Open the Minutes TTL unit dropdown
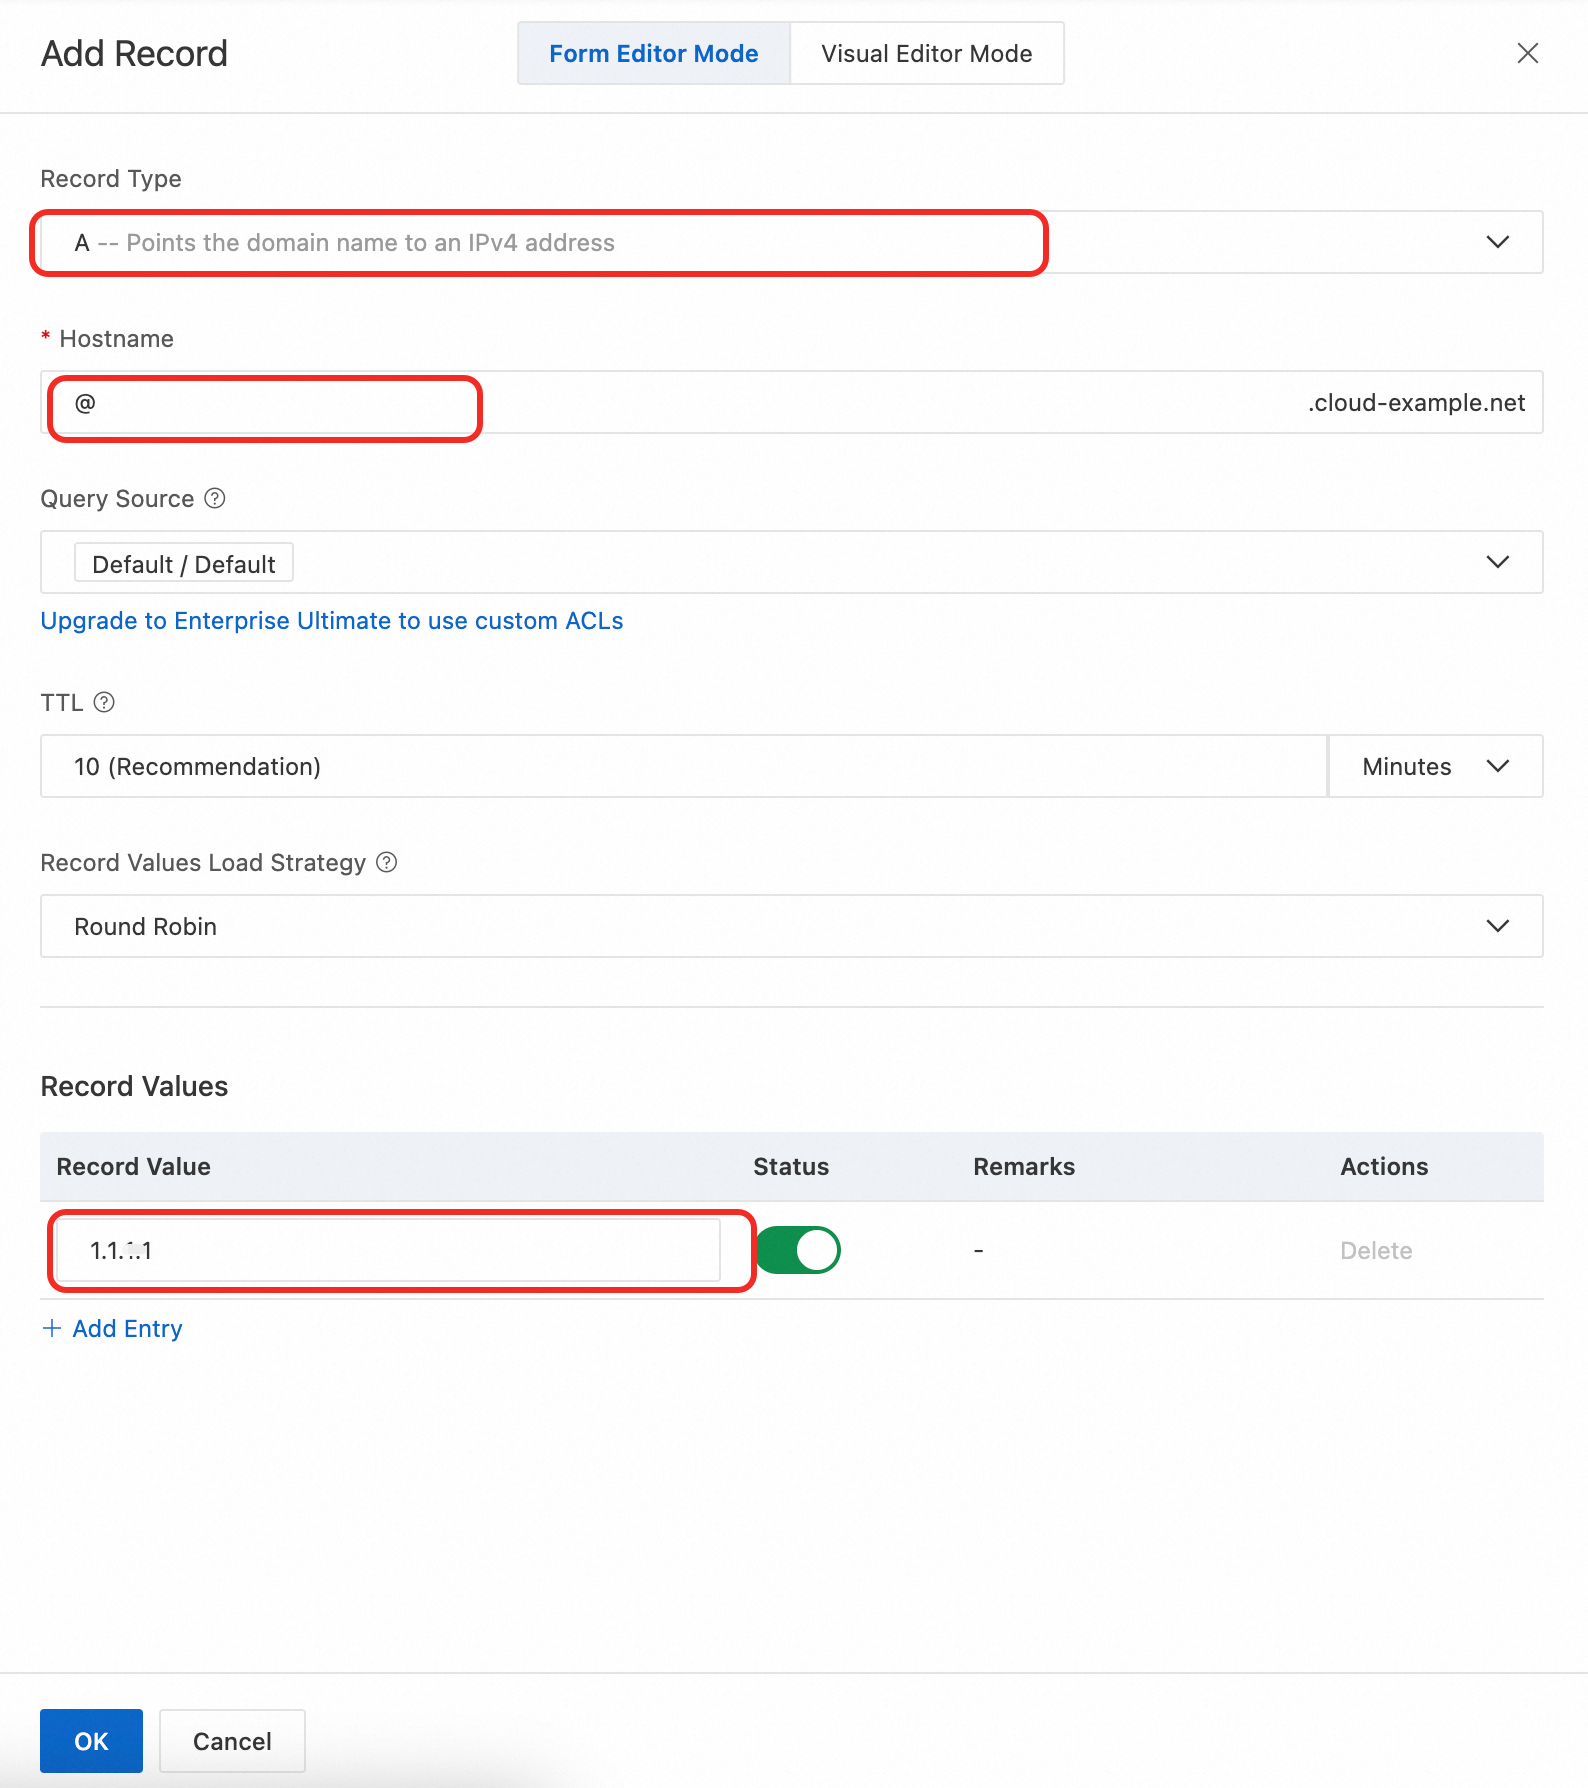The width and height of the screenshot is (1588, 1788). click(x=1435, y=766)
